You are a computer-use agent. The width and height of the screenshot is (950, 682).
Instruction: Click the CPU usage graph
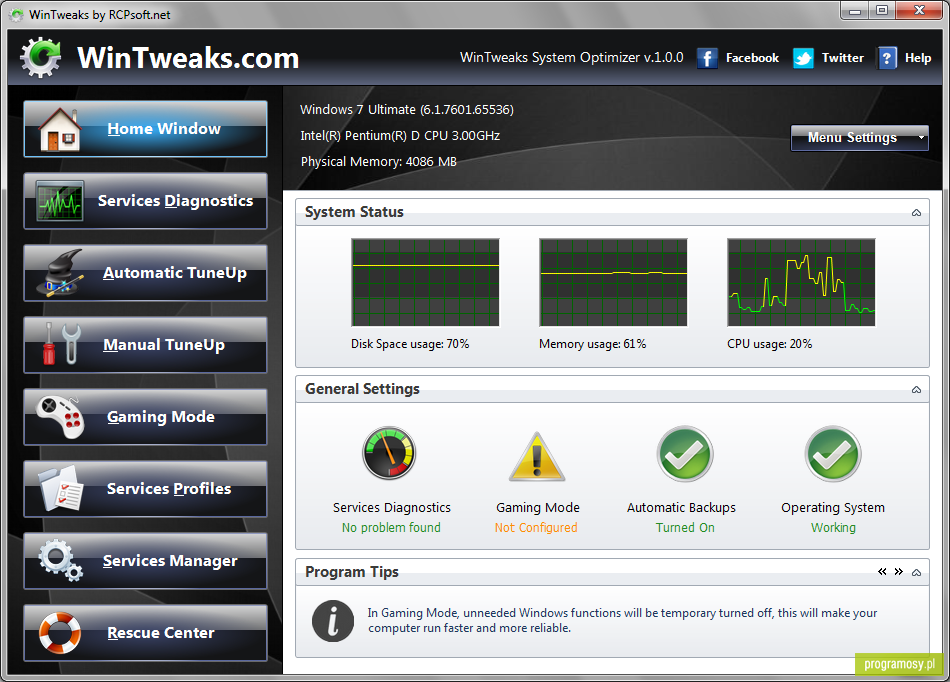tap(801, 282)
